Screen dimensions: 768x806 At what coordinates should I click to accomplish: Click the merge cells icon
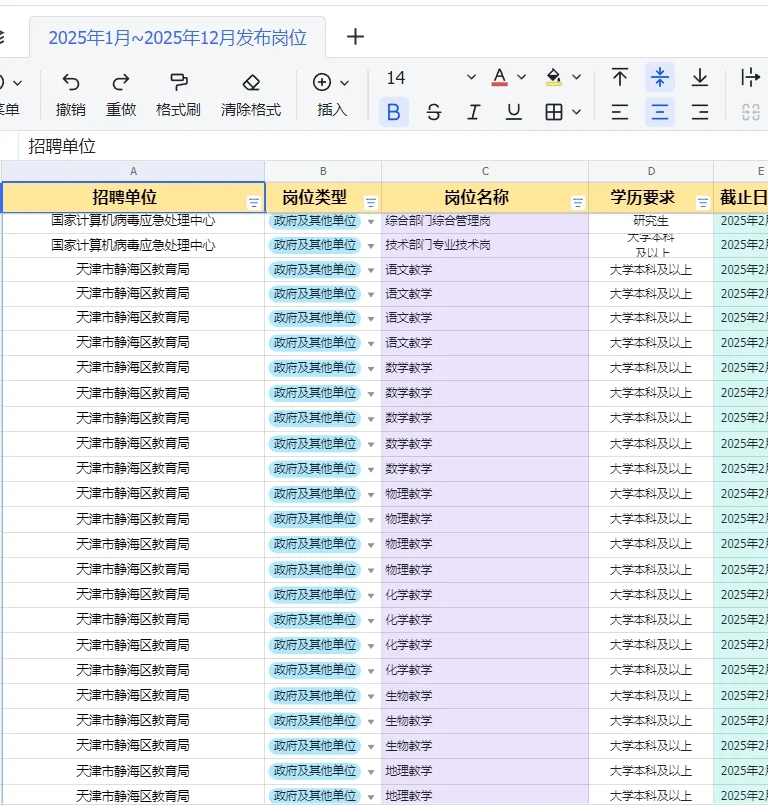point(751,112)
